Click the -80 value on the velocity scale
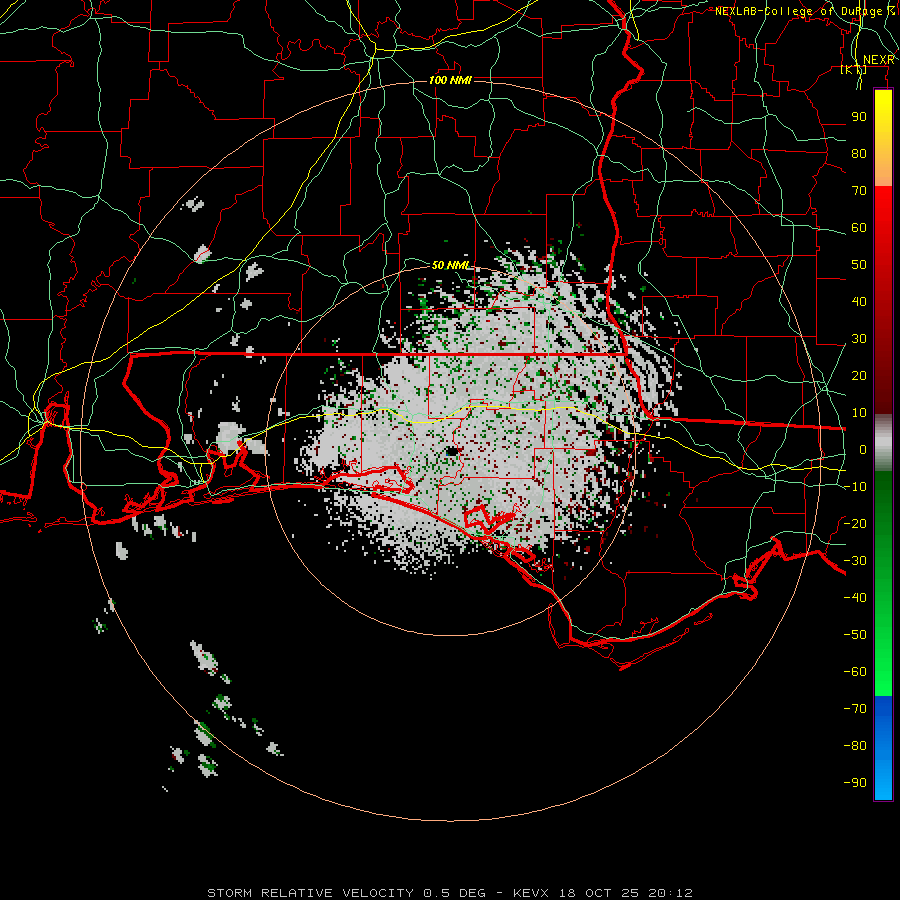The width and height of the screenshot is (900, 900). 855,746
